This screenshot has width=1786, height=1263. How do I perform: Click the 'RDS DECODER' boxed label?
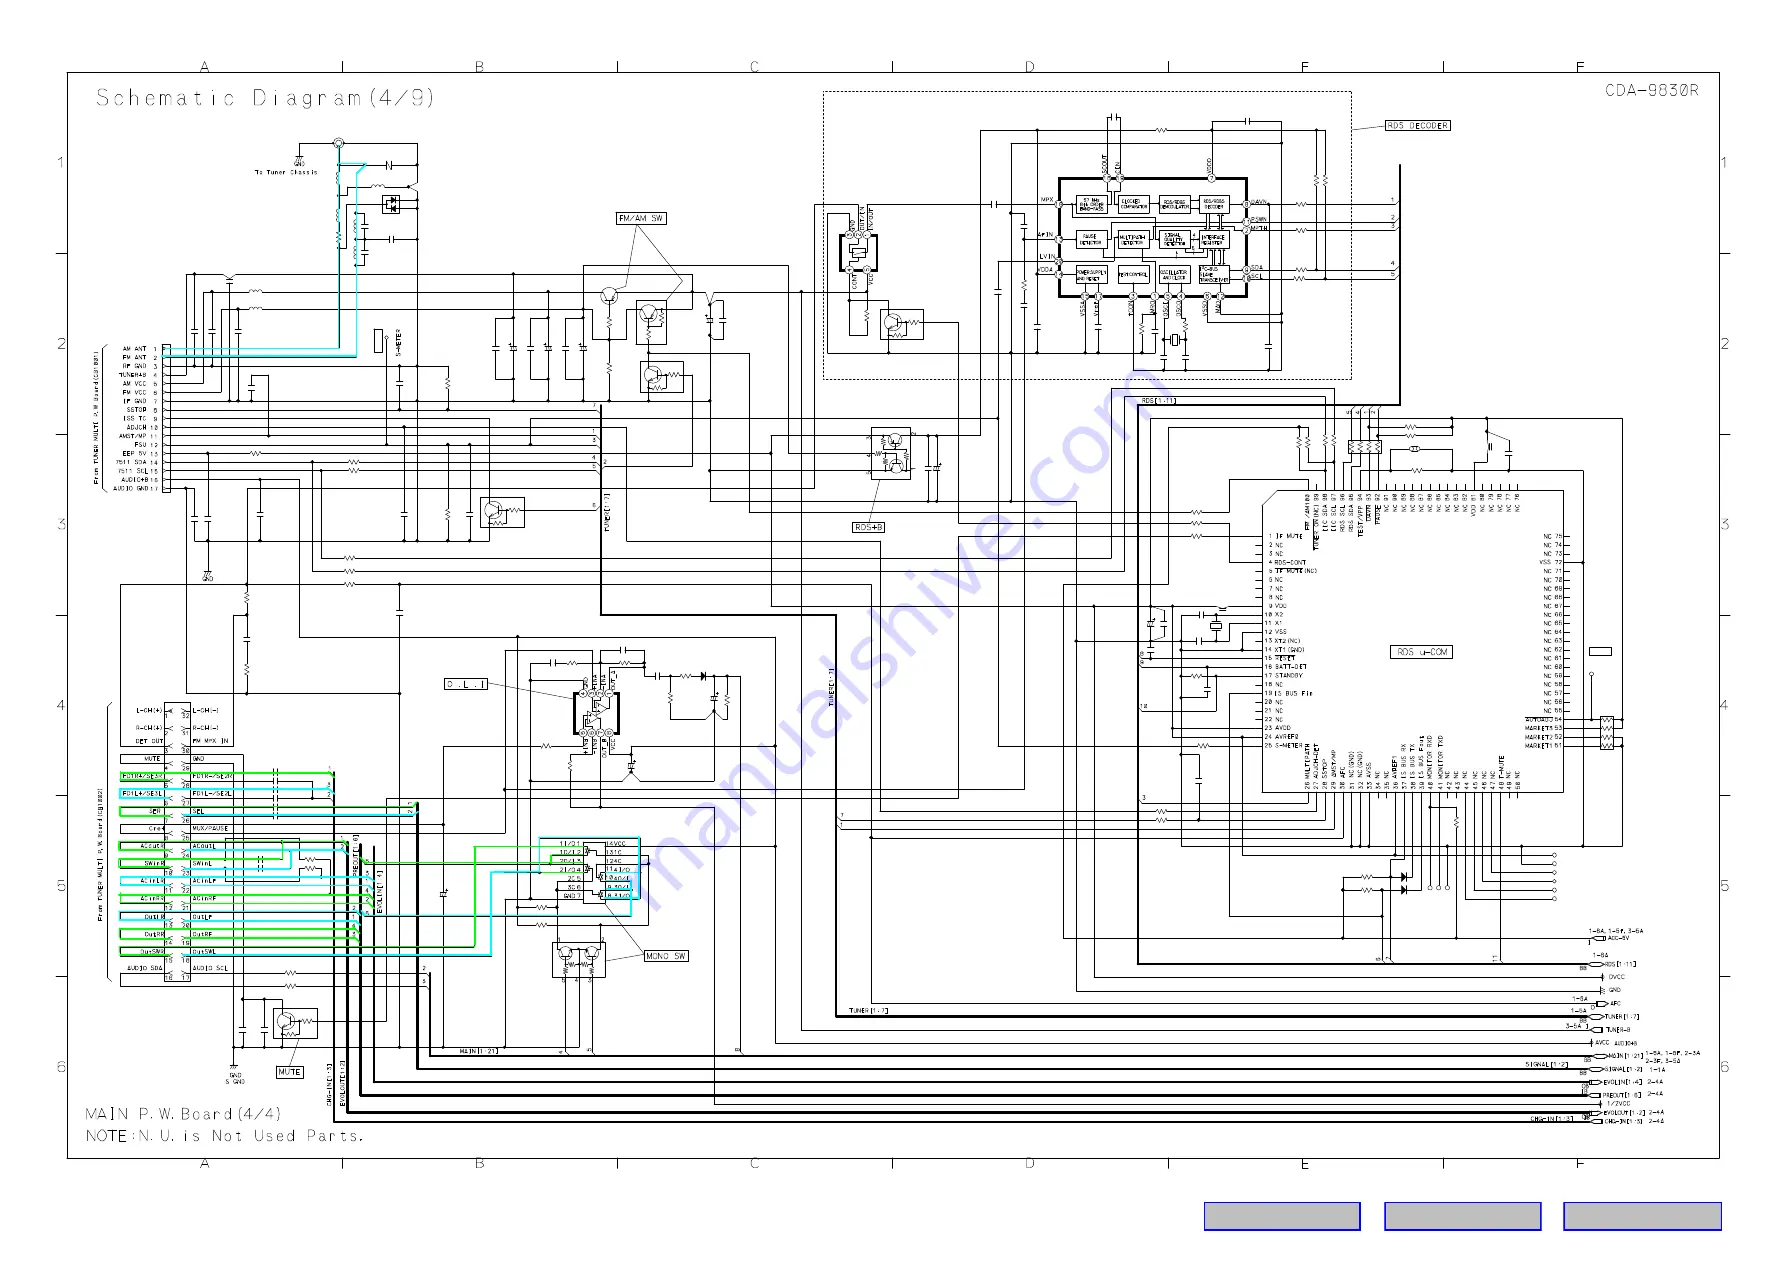click(x=1417, y=126)
